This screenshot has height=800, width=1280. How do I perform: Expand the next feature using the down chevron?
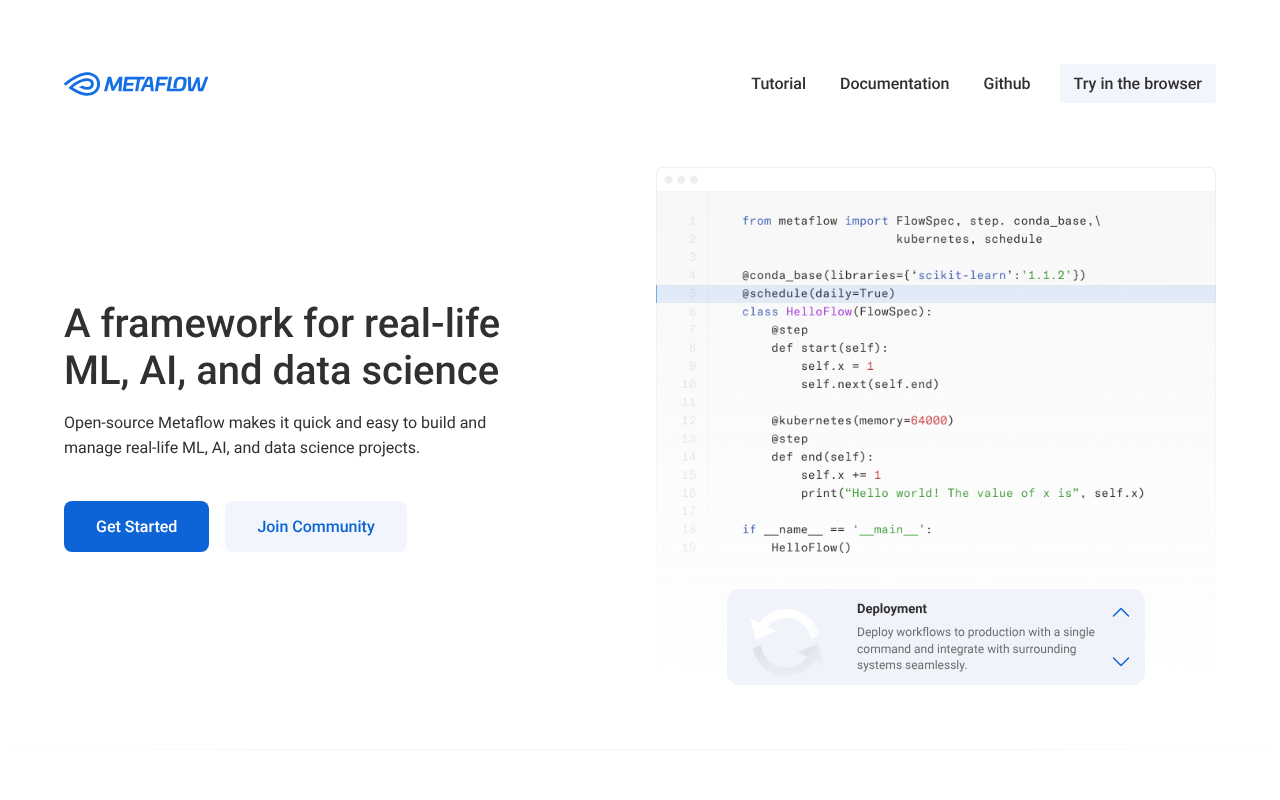tap(1120, 661)
